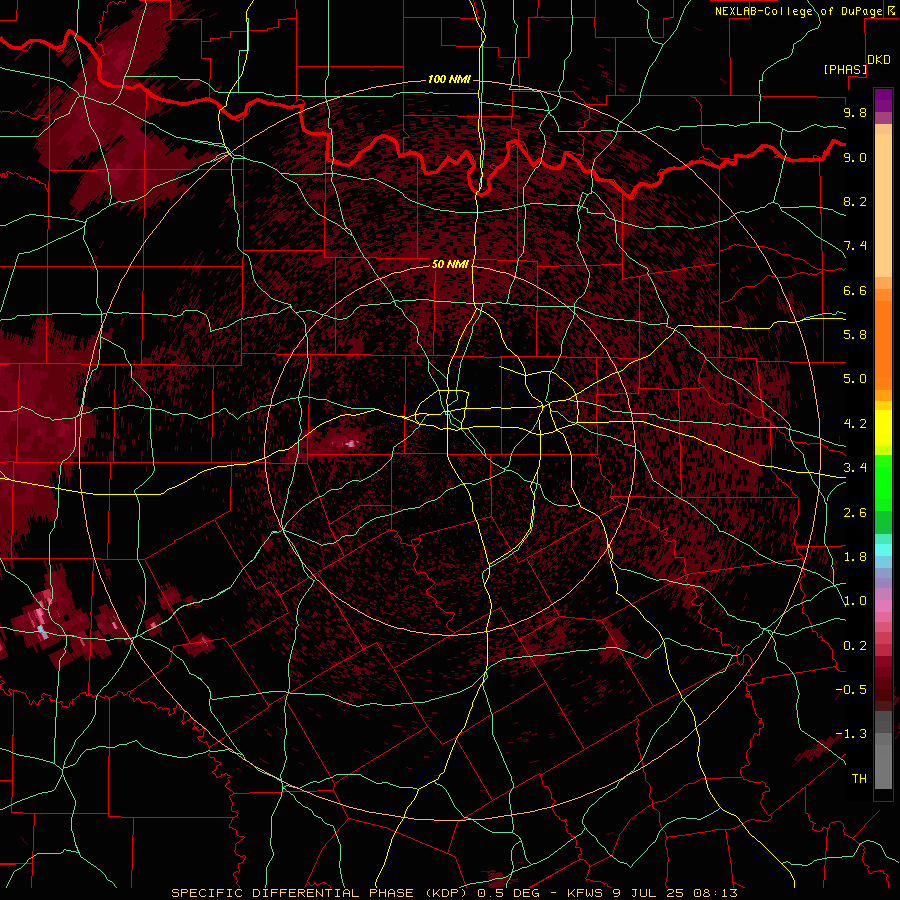Click the 100 NMI range ring label
The image size is (900, 900).
[449, 79]
